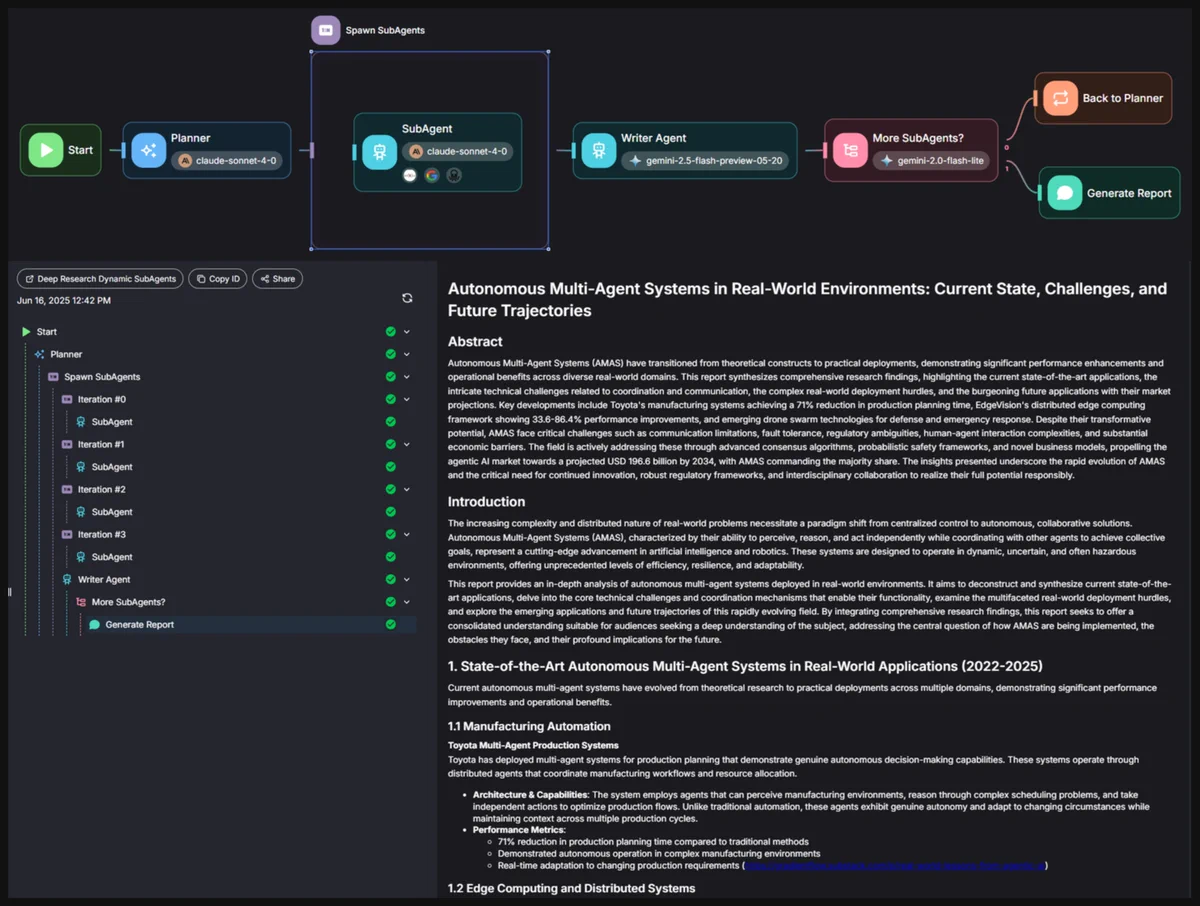Click green status check on the Start row
This screenshot has height=906, width=1200.
pos(391,332)
